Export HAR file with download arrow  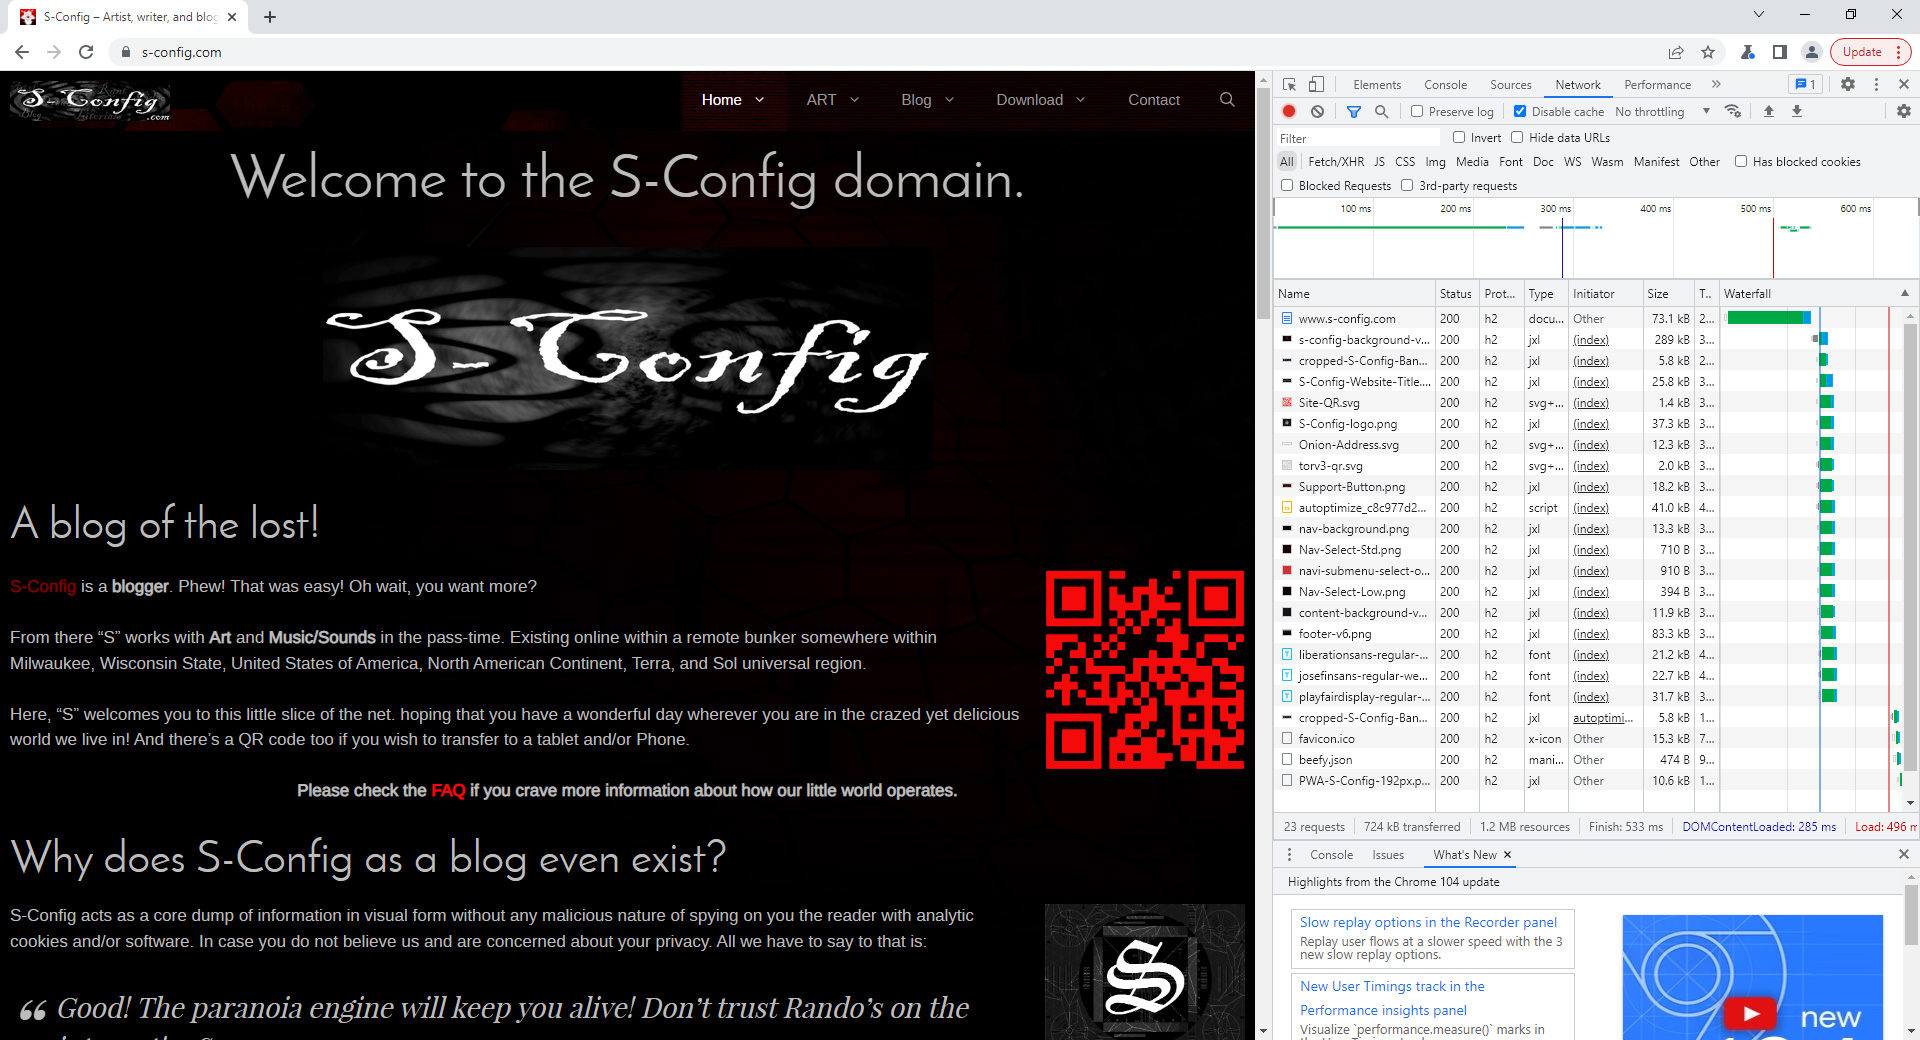pyautogui.click(x=1796, y=111)
